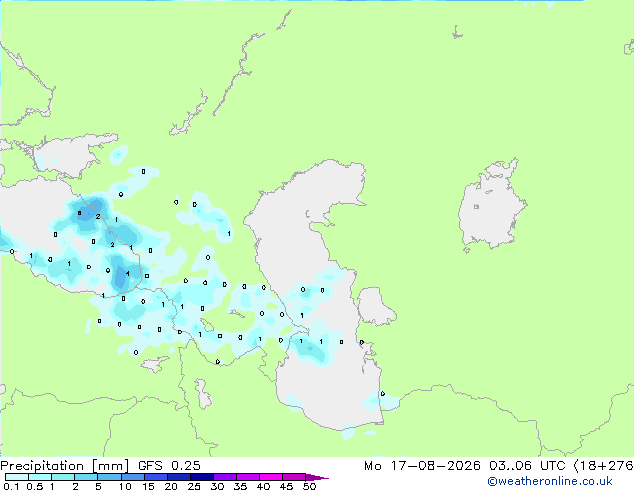This screenshot has height=490, width=634.
Task: Pick the 10–15 mm legend swatch
Action: click(x=133, y=477)
